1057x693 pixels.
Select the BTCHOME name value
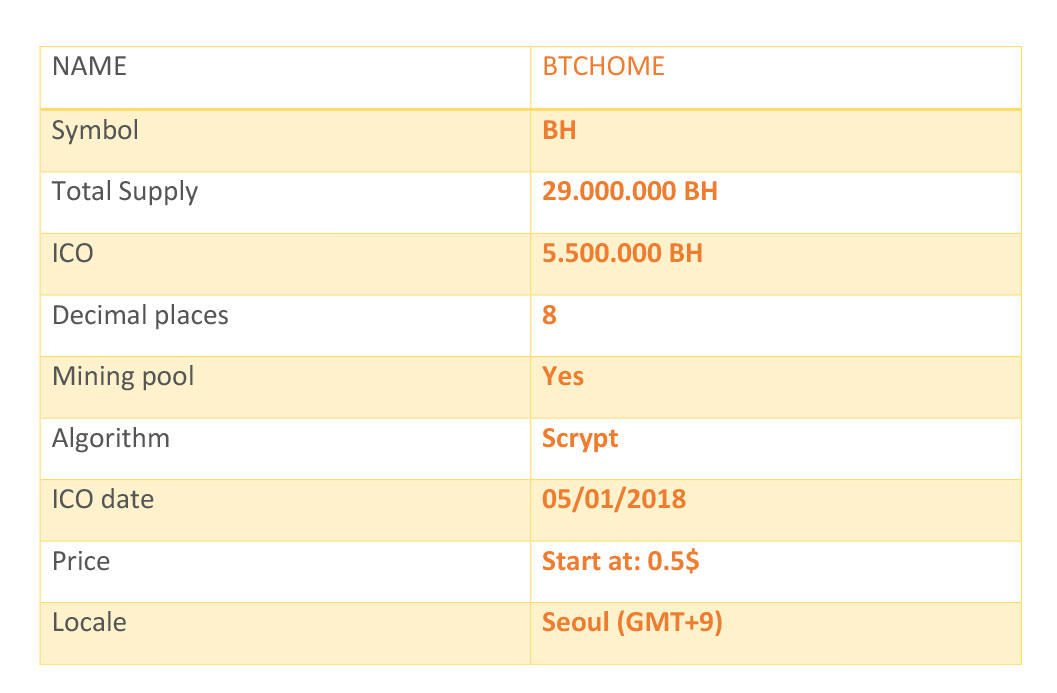click(603, 67)
